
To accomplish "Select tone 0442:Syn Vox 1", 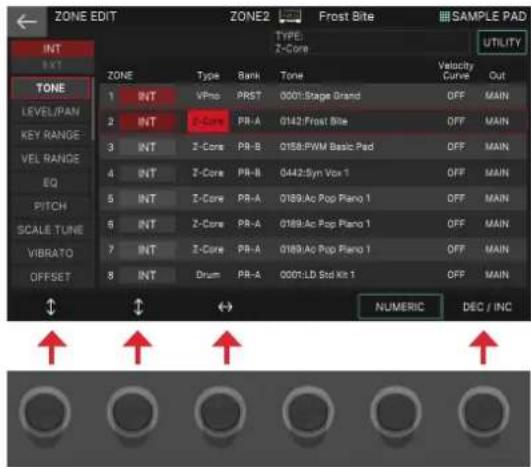I will coord(314,173).
